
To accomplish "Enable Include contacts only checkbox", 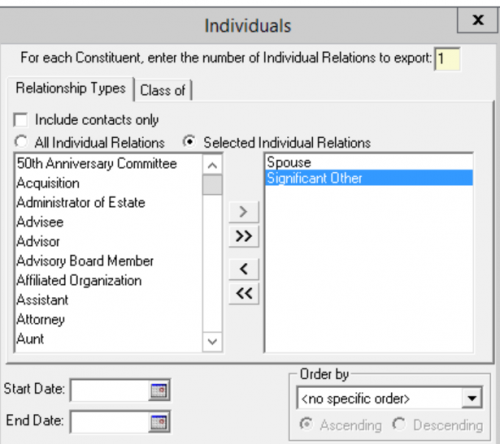I will (21, 120).
